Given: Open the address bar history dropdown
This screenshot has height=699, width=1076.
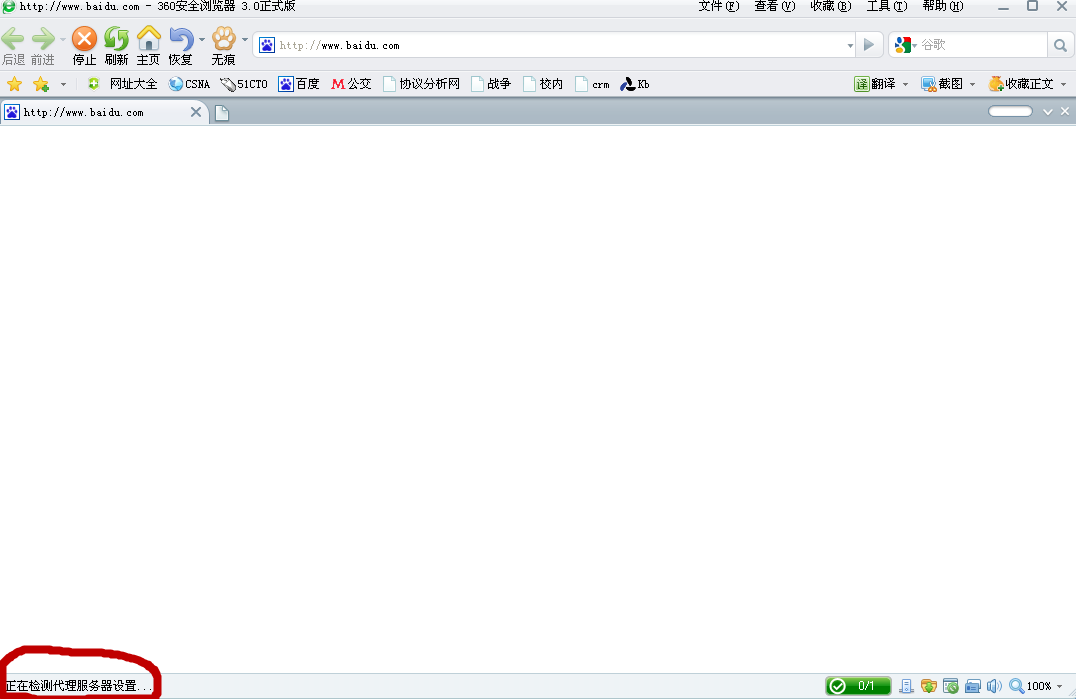Looking at the screenshot, I should click(x=850, y=46).
